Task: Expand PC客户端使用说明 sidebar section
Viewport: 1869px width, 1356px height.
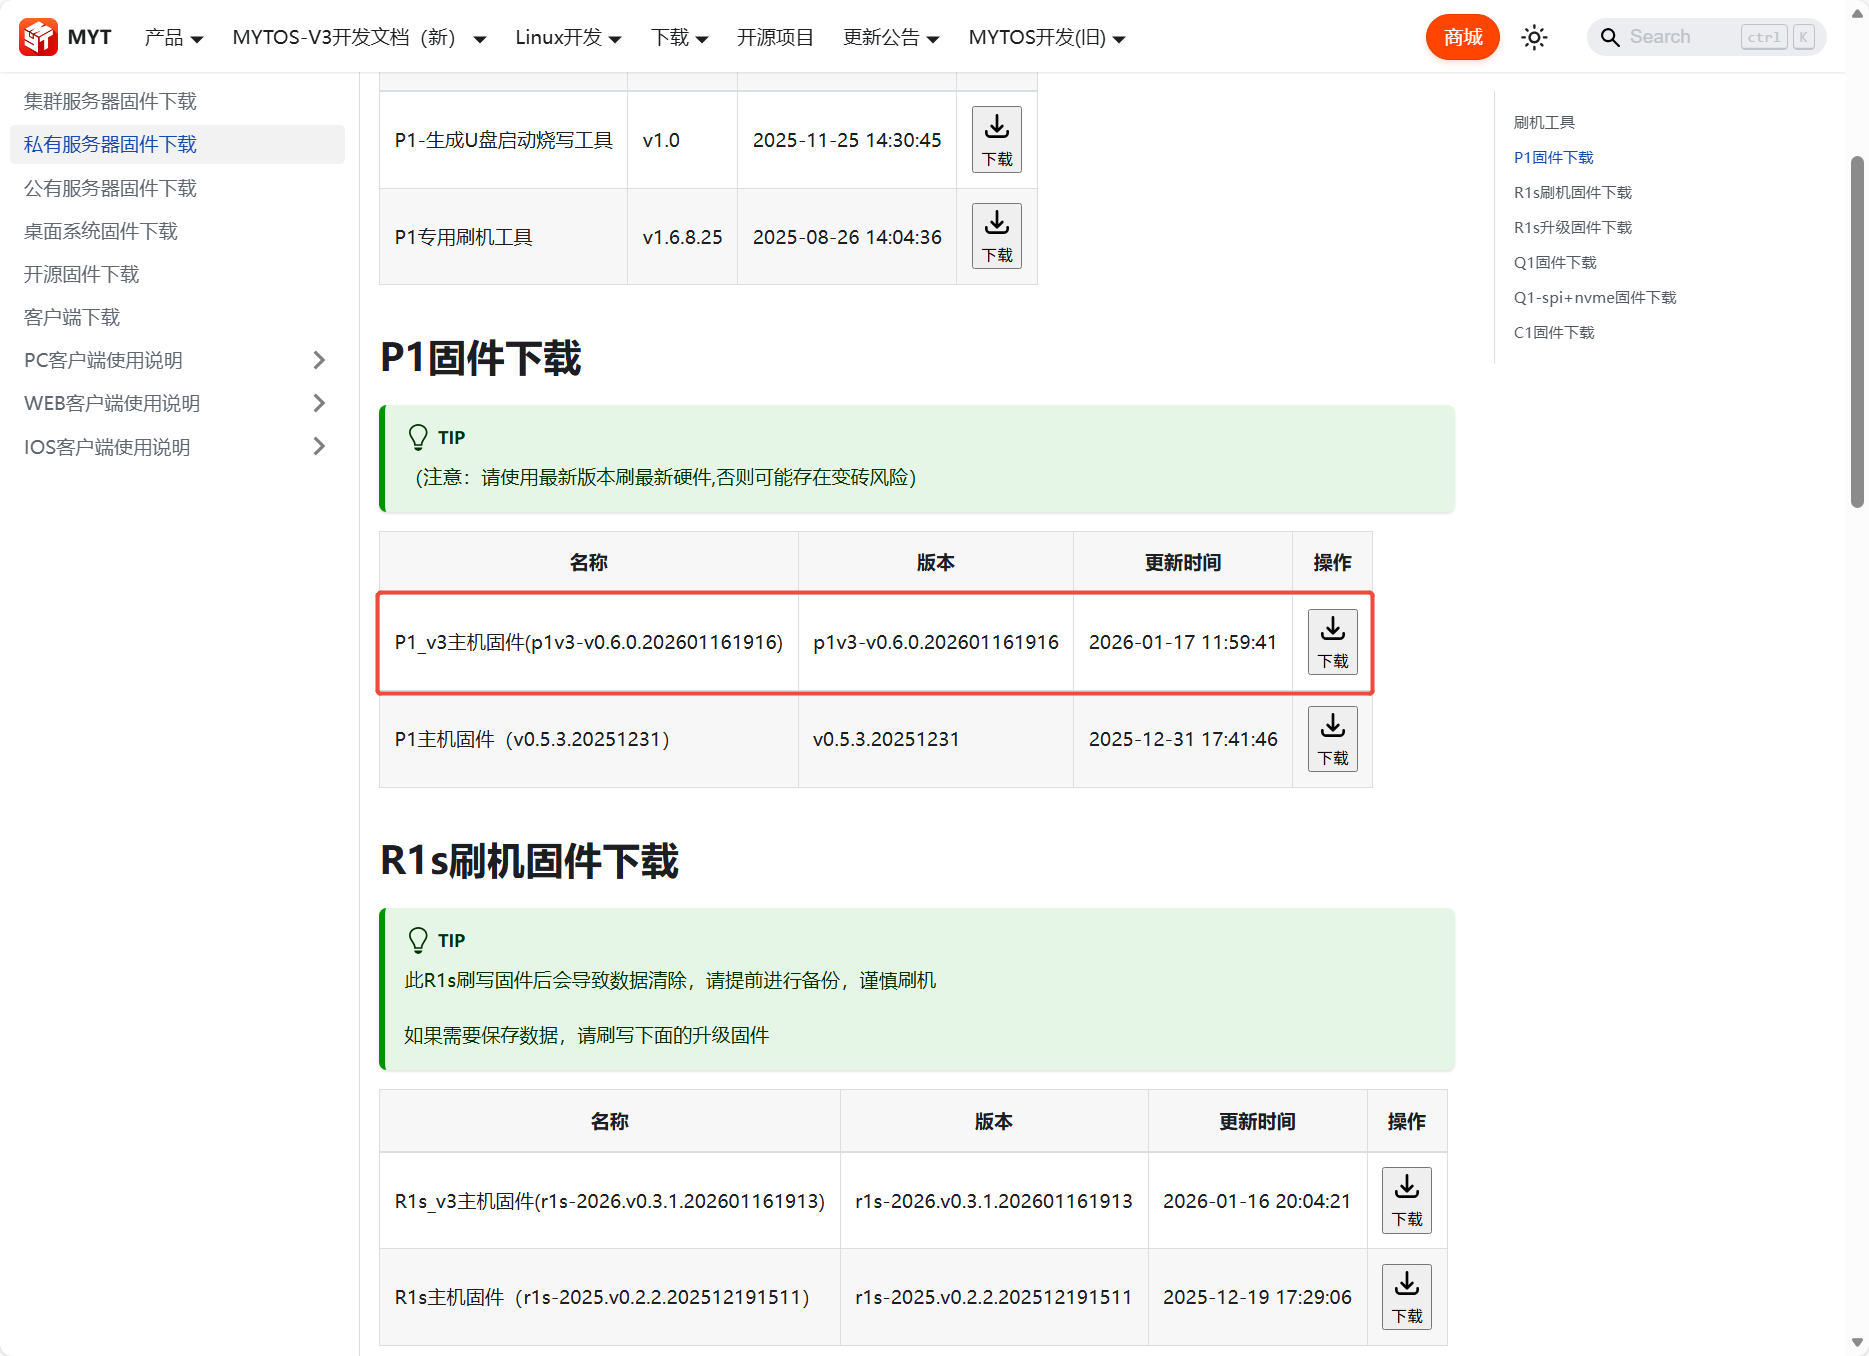Action: pos(319,360)
